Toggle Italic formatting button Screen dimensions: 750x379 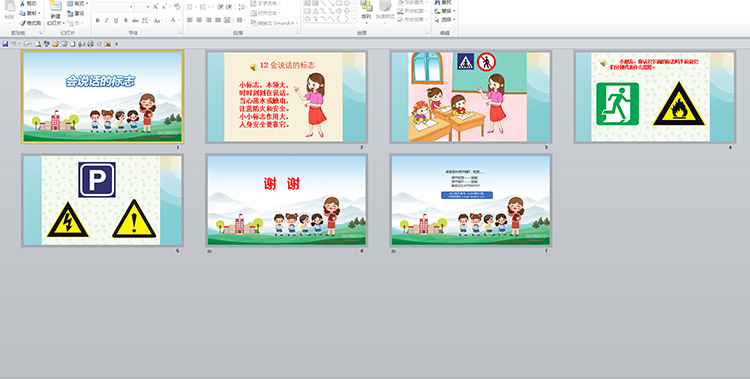click(x=107, y=20)
